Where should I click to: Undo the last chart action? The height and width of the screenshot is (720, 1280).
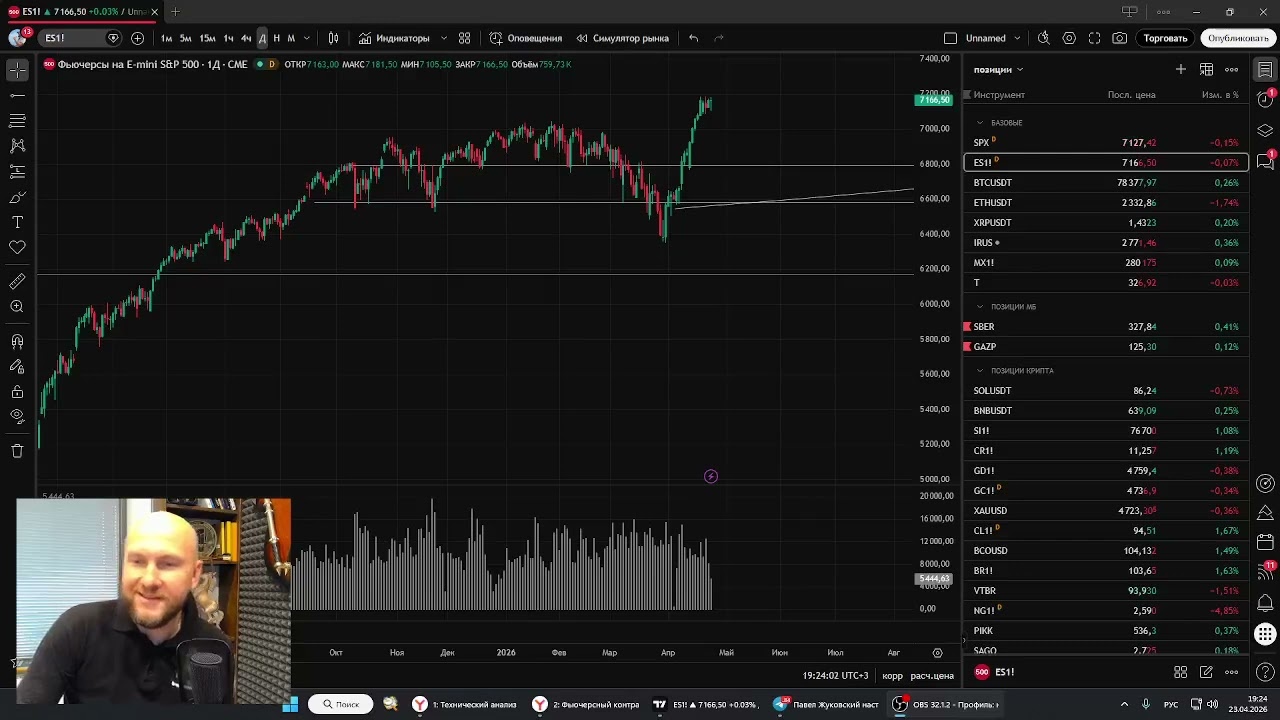coord(693,38)
